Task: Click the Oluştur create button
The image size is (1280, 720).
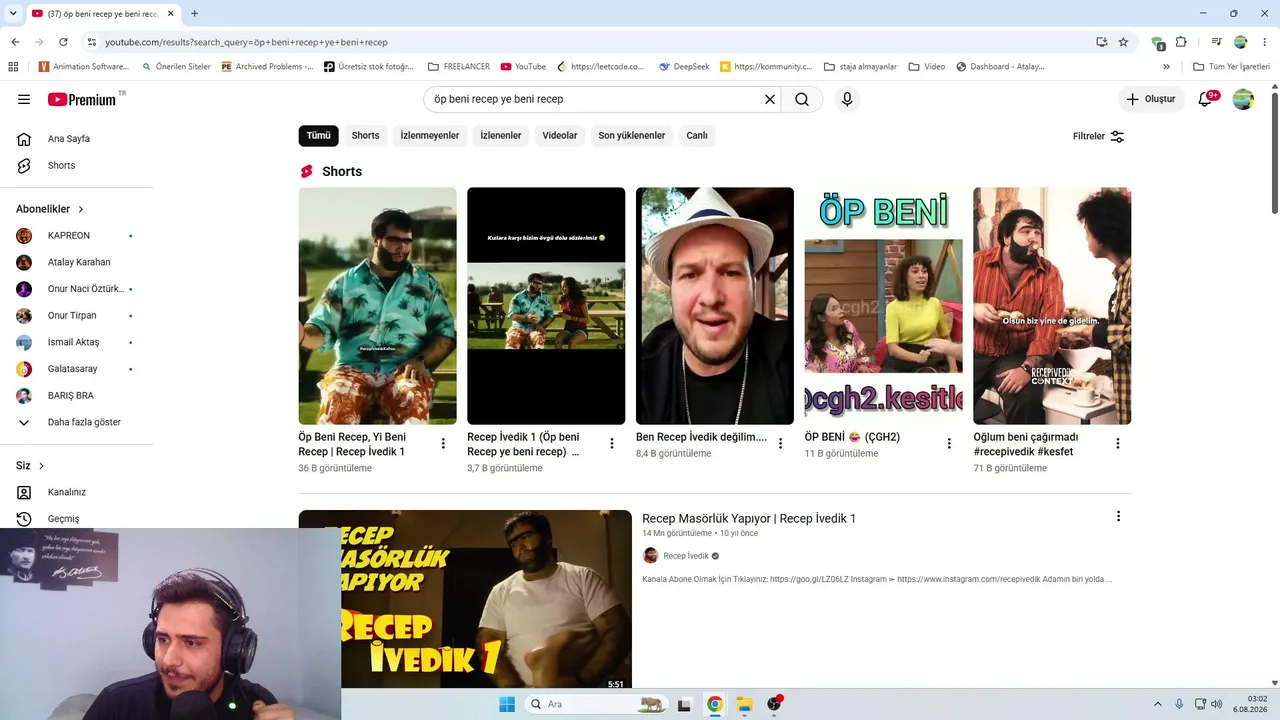Action: [1151, 99]
